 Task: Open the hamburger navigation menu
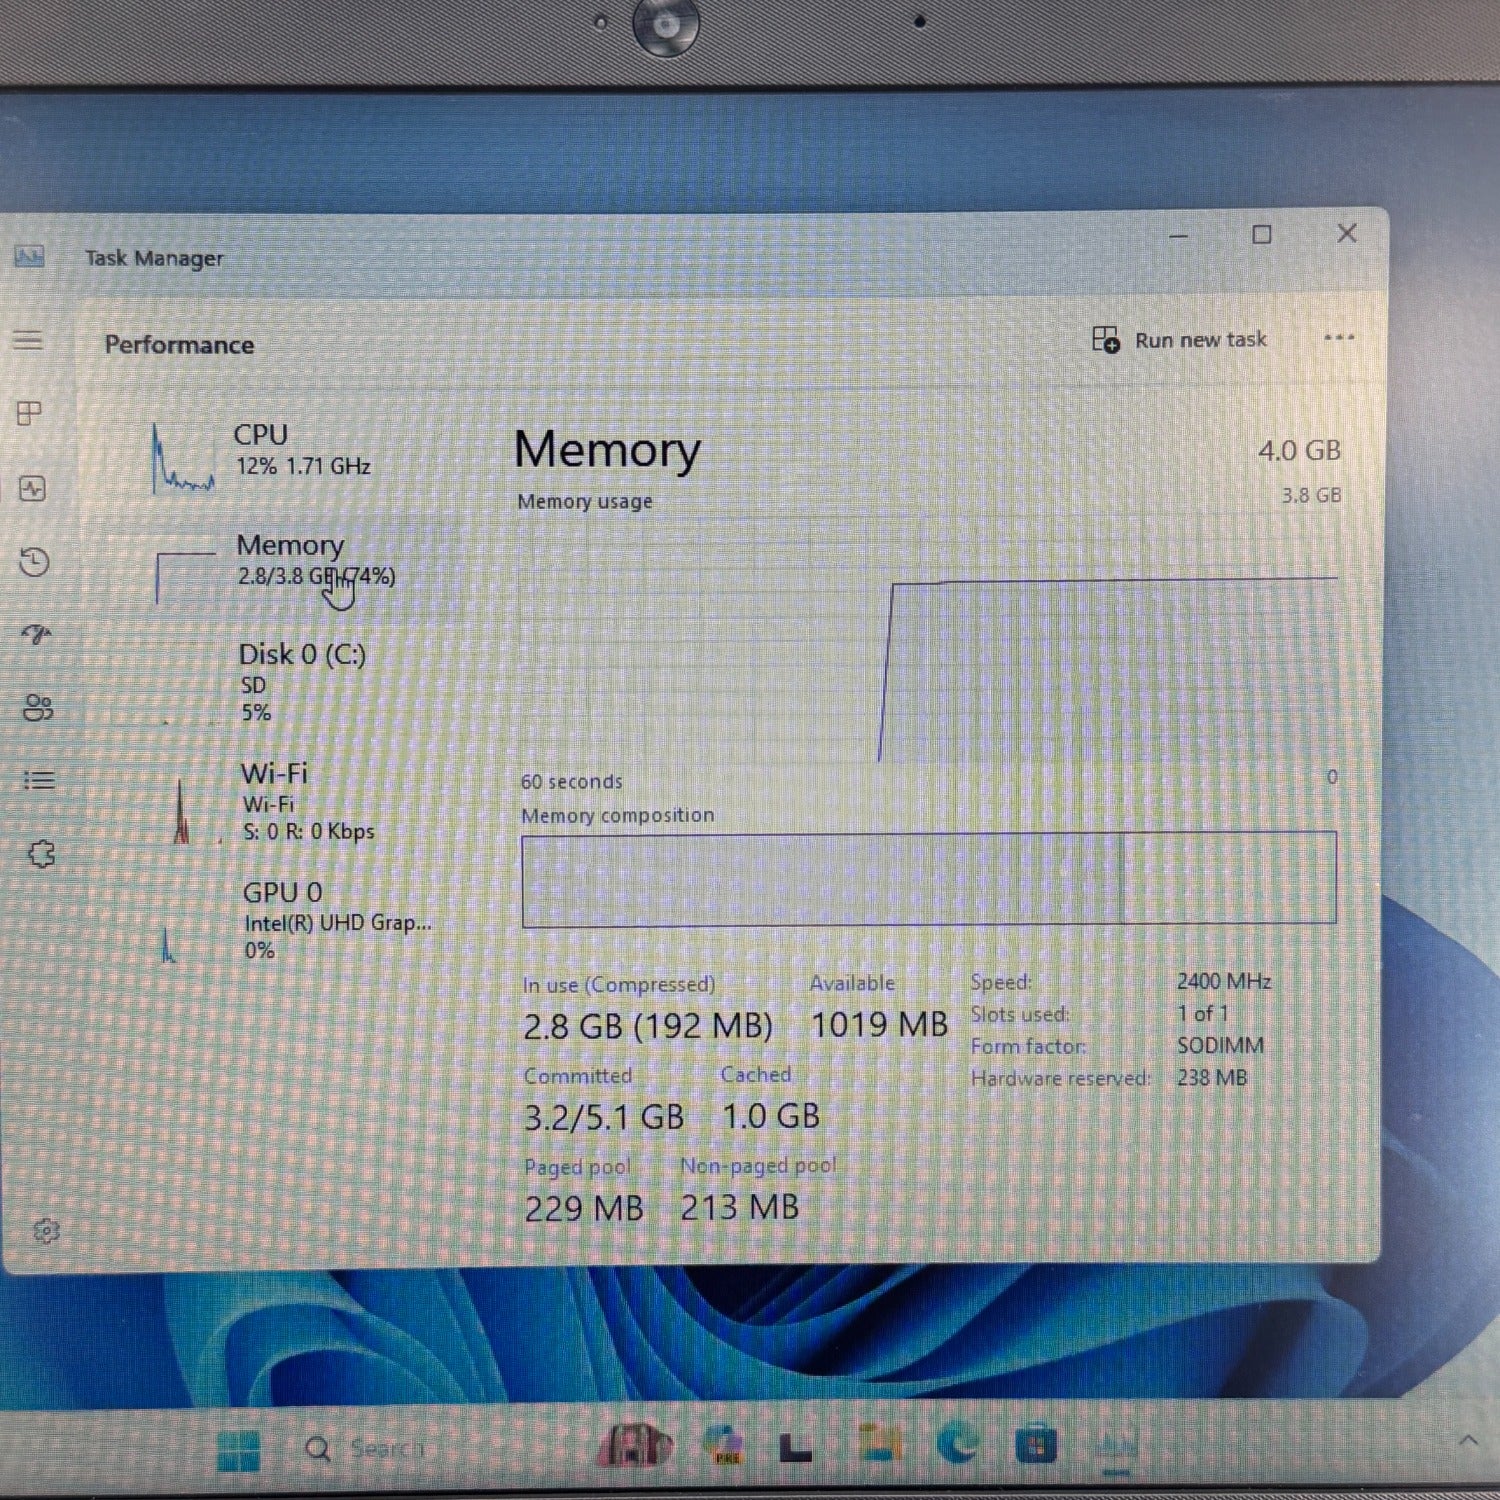[29, 341]
